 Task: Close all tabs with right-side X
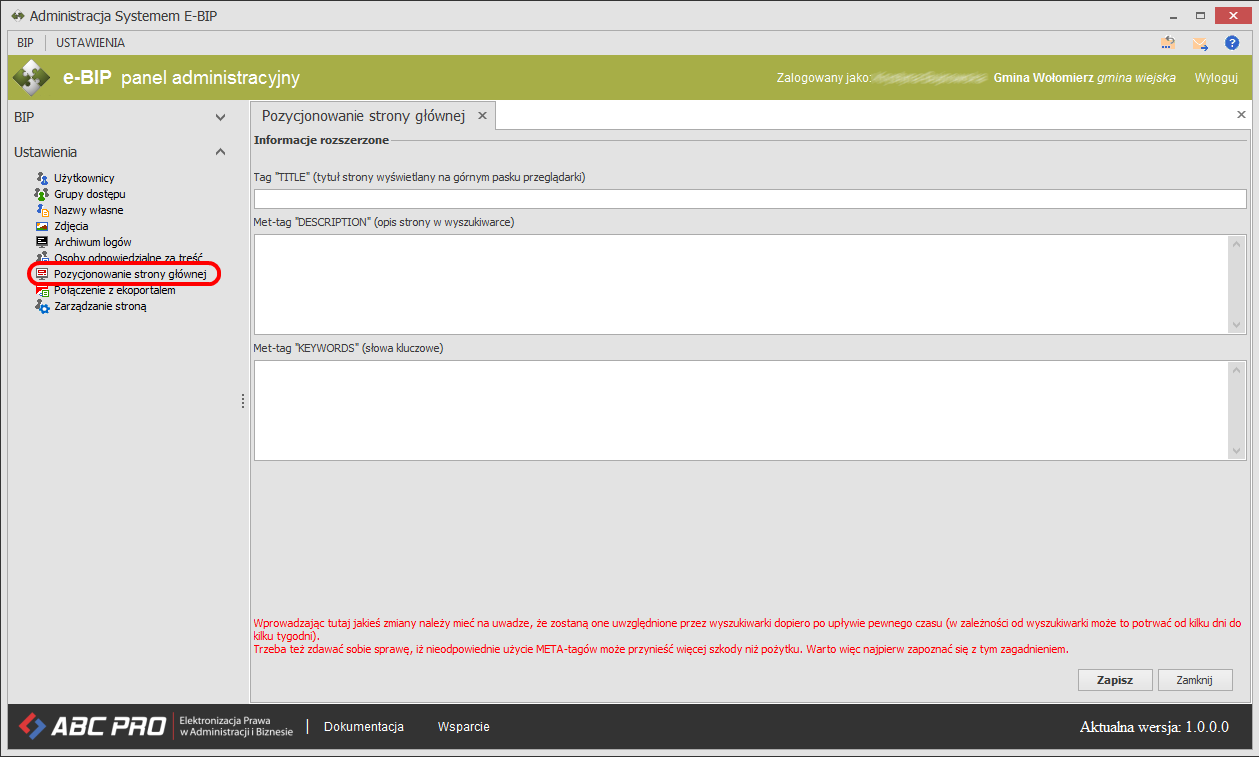(1241, 115)
